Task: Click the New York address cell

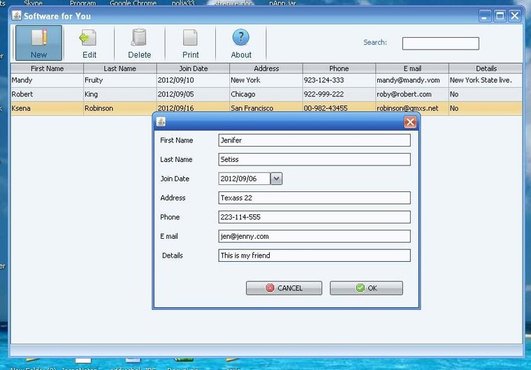Action: tap(266, 80)
